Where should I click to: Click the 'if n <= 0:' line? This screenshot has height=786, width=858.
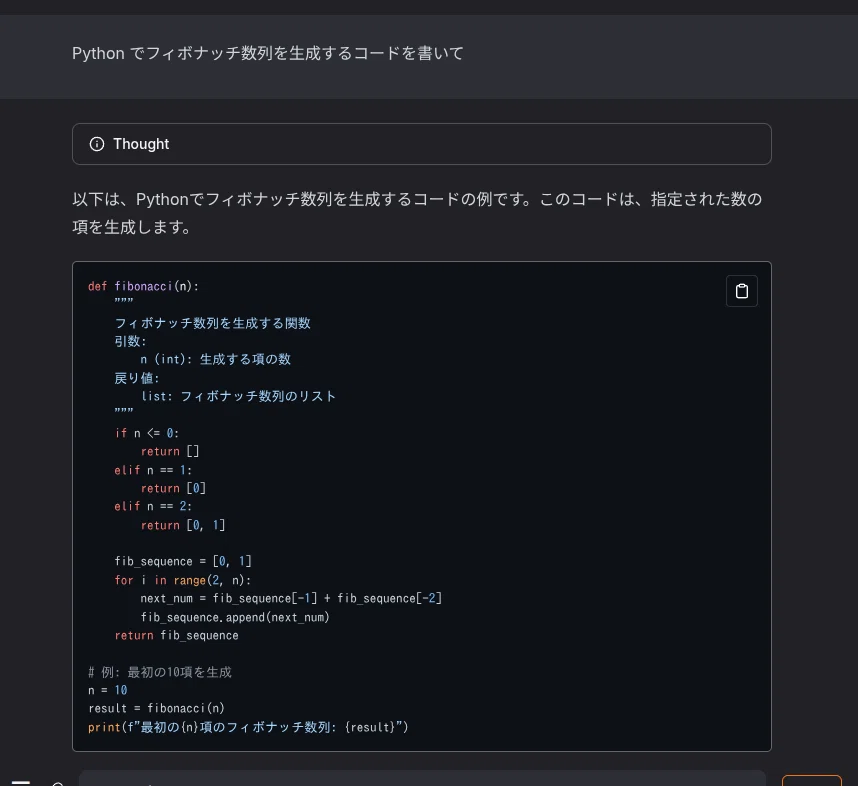tap(147, 433)
